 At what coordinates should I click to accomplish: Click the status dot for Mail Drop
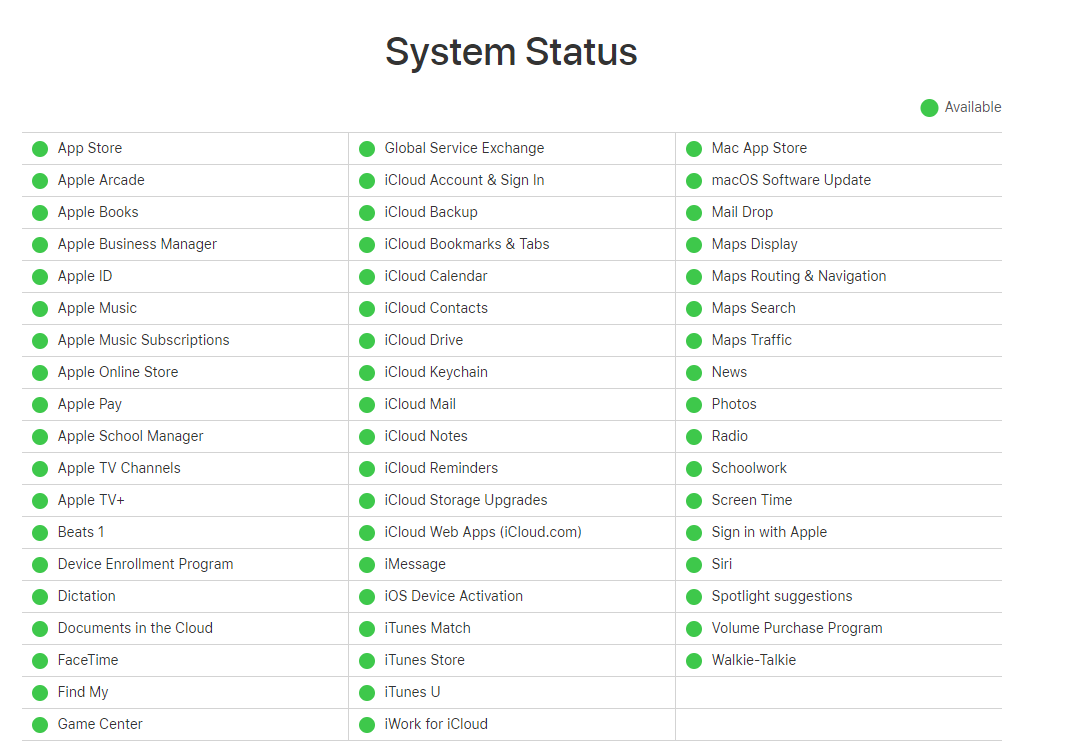click(694, 213)
